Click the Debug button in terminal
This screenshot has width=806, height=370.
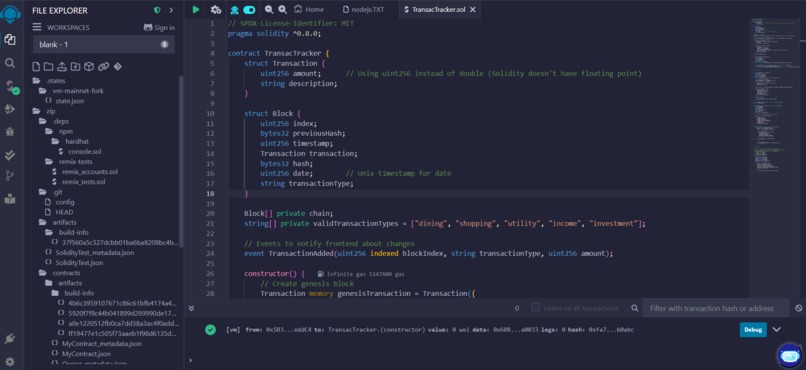point(753,329)
